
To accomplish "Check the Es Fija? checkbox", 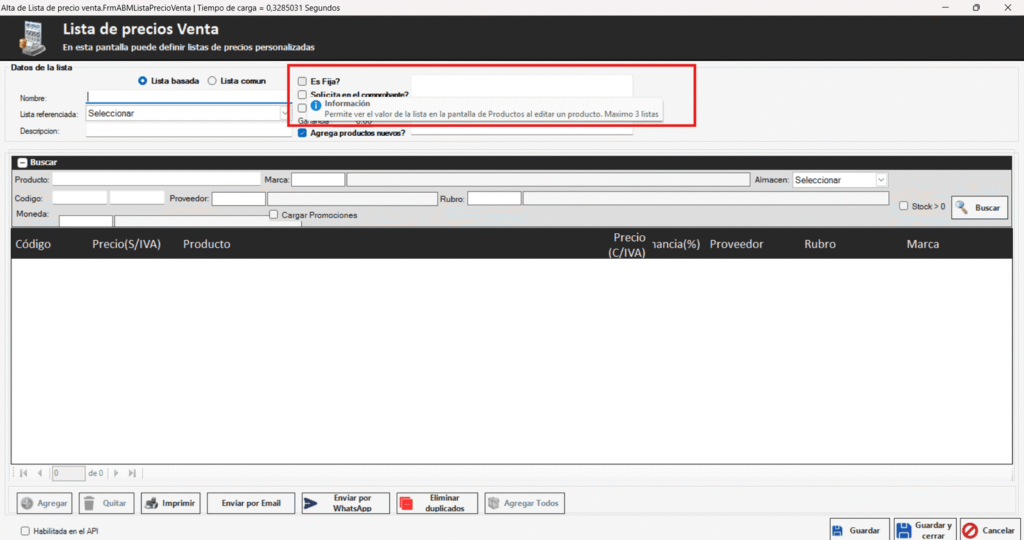I will click(x=303, y=82).
